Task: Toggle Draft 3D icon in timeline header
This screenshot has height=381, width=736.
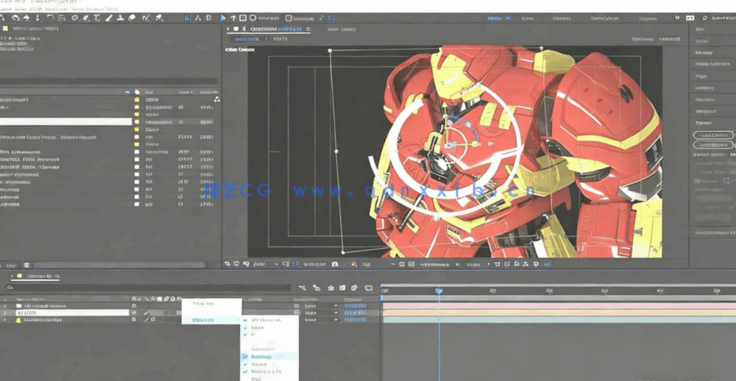Action: point(316,288)
